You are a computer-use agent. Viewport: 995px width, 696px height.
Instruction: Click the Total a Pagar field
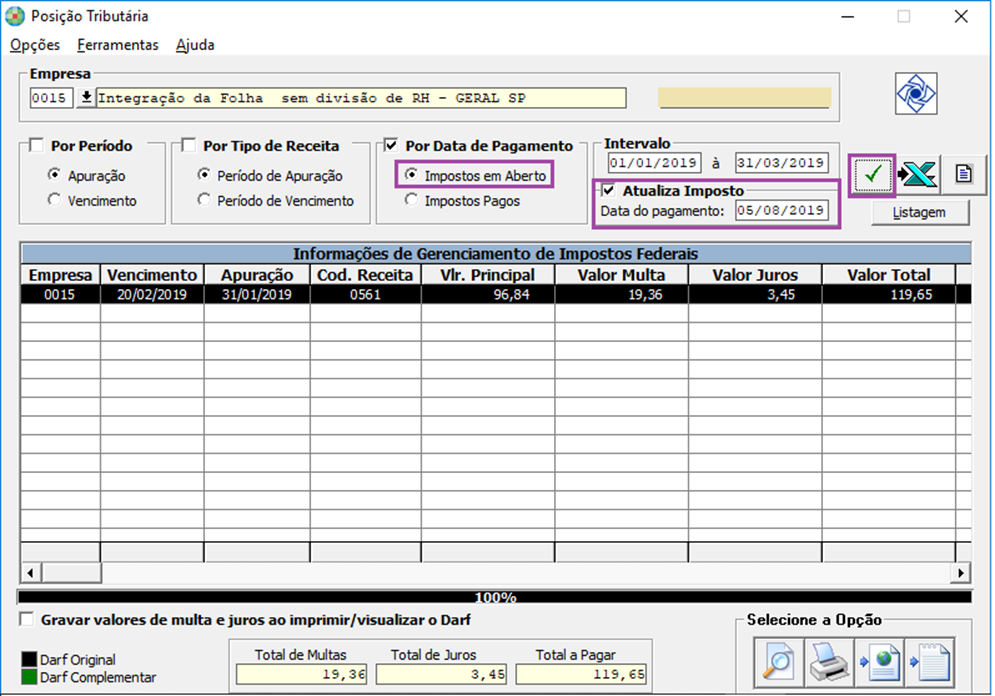coord(581,674)
